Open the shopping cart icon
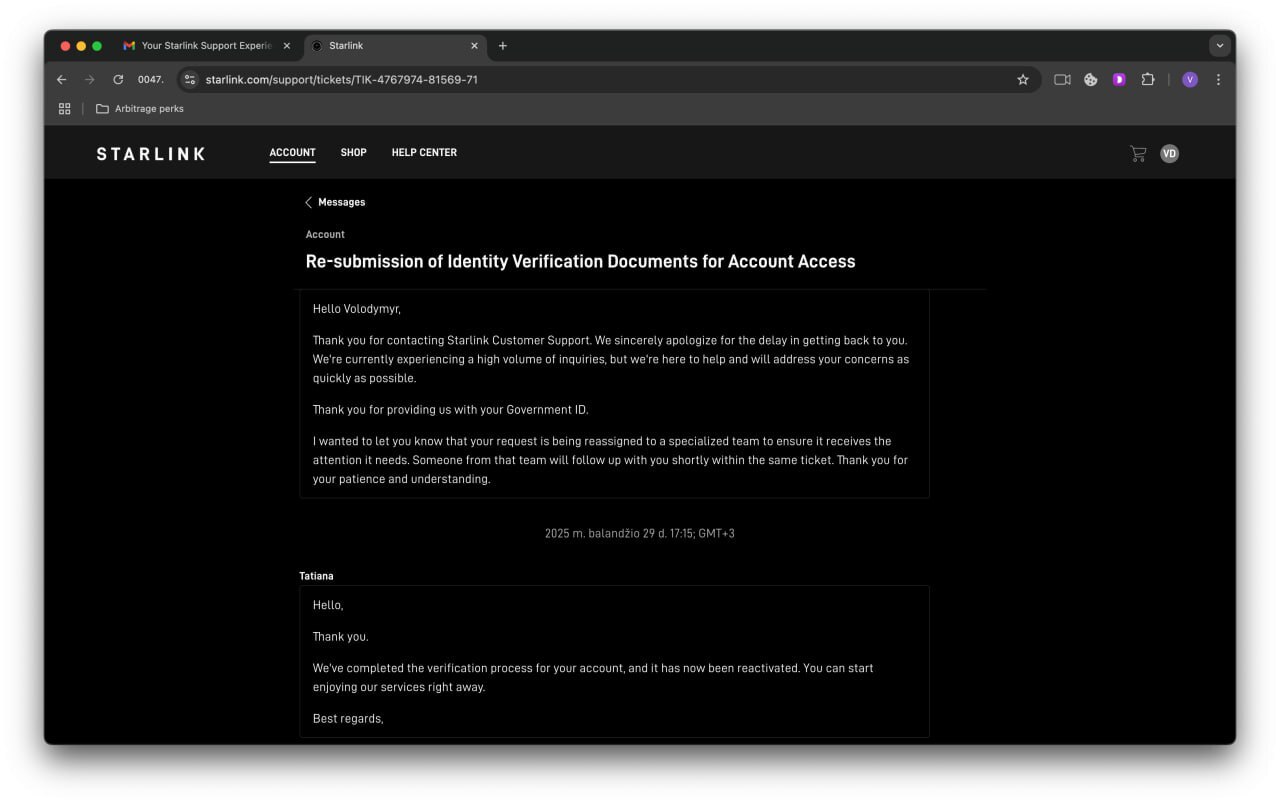The height and width of the screenshot is (803, 1280). point(1137,153)
